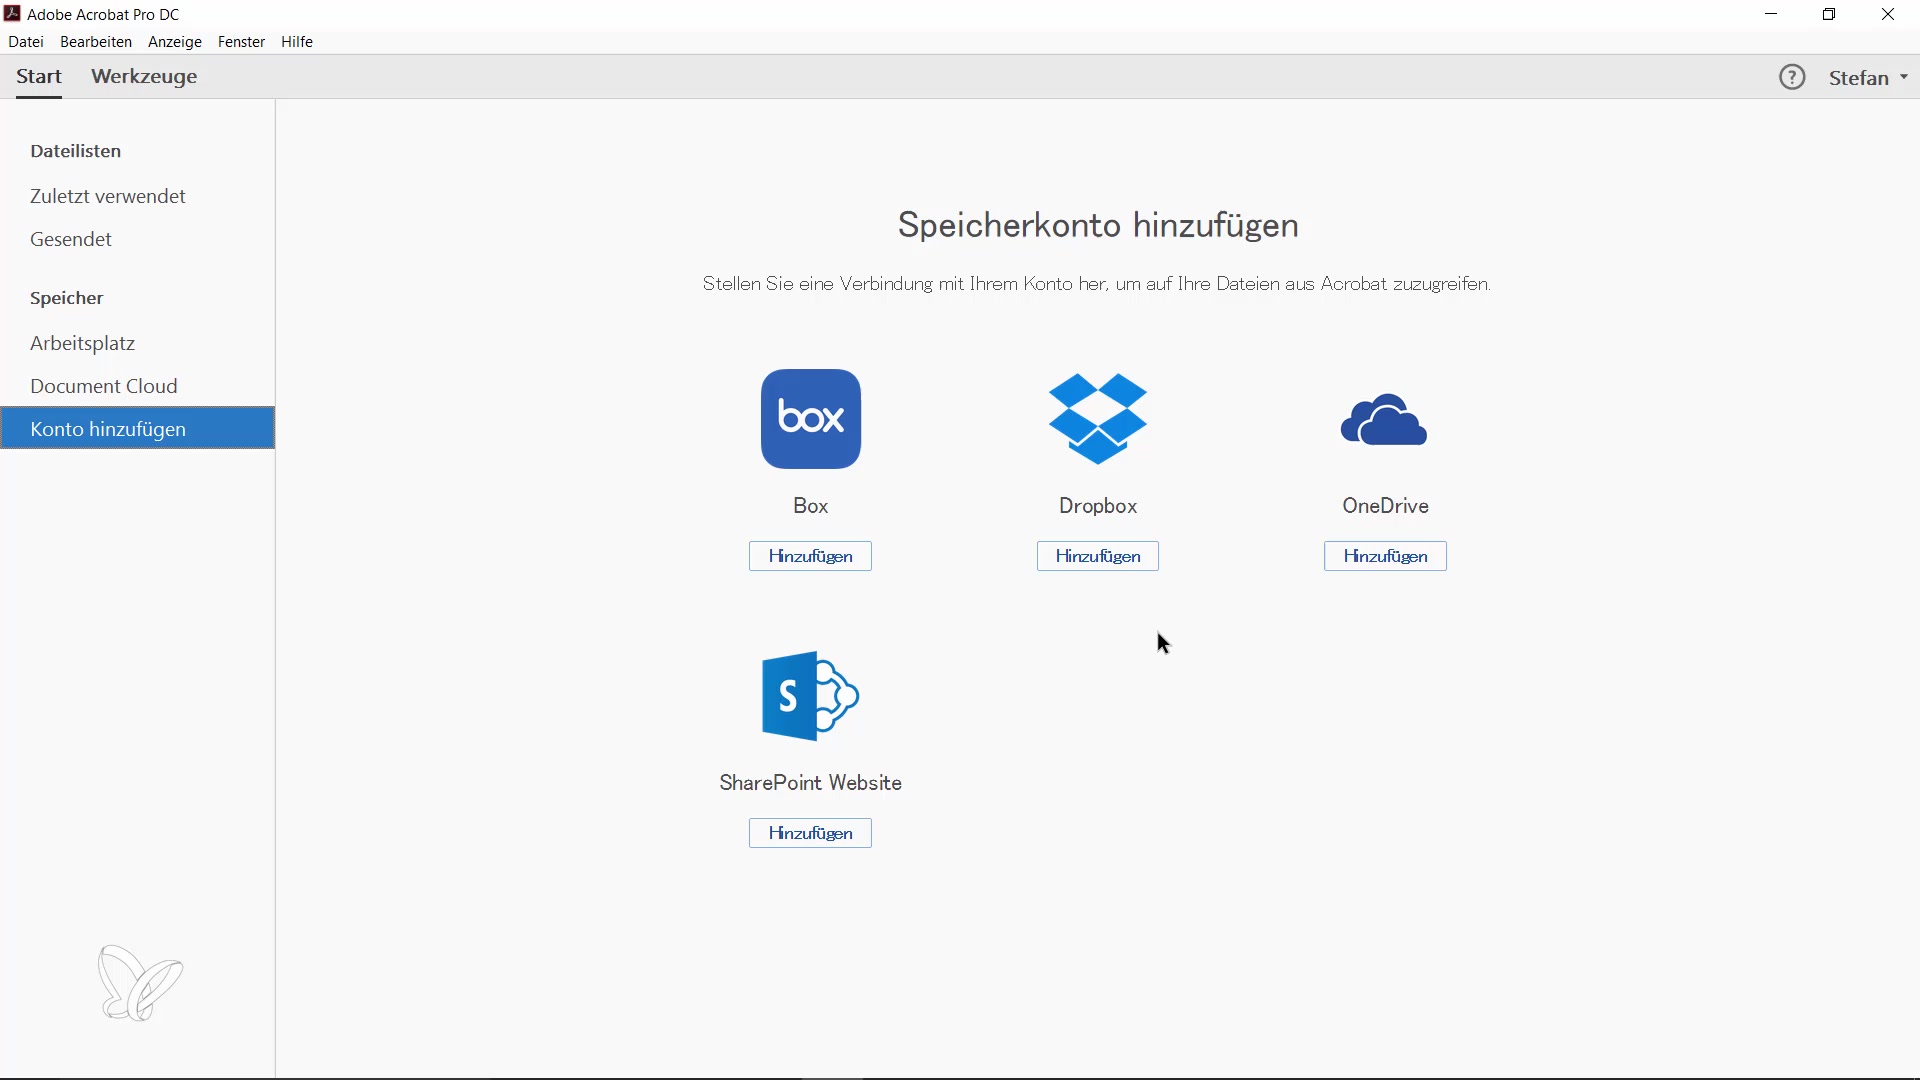
Task: Click the Box logo icon
Action: coord(810,419)
